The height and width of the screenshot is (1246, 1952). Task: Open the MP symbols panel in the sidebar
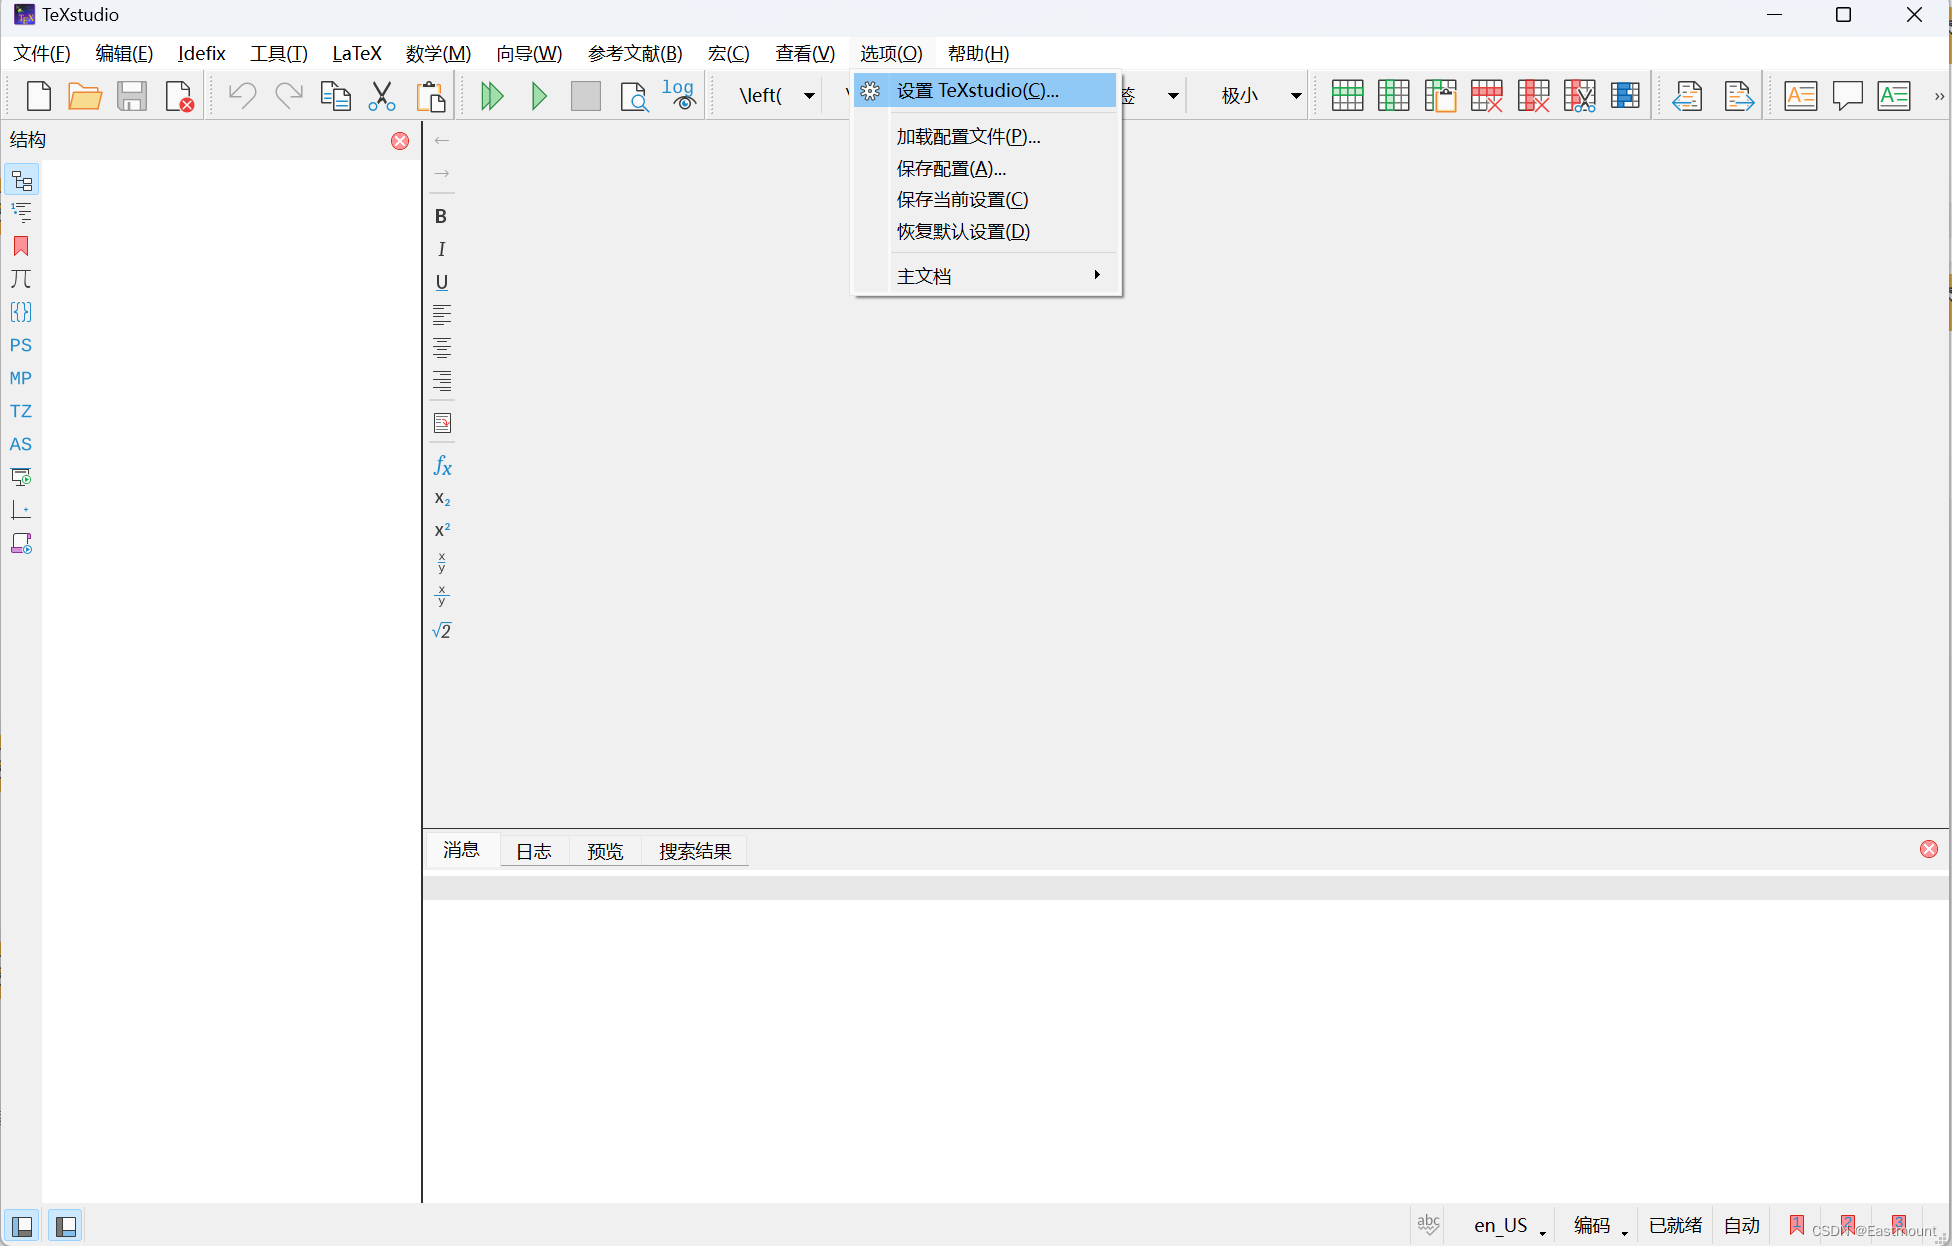point(21,378)
